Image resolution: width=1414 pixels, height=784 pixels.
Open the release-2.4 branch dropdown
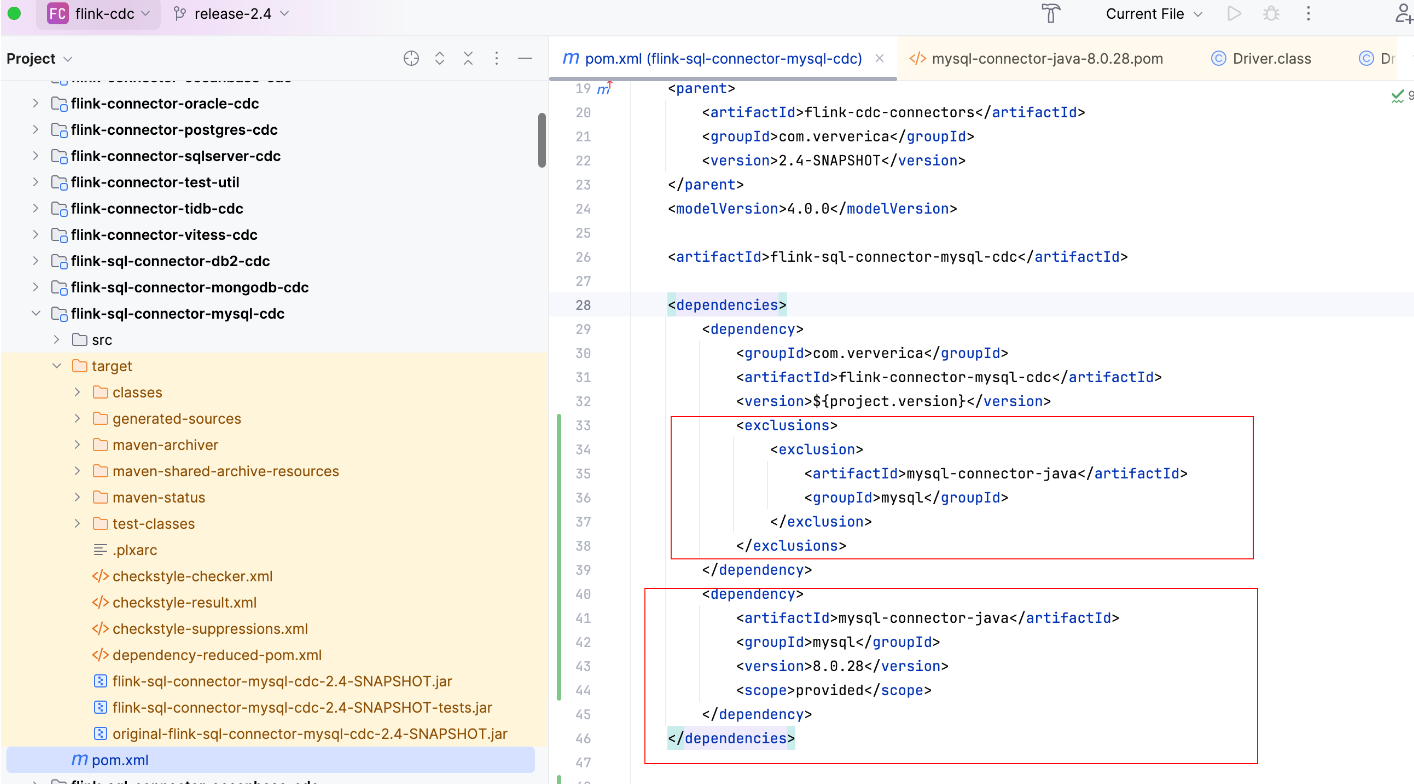(231, 14)
